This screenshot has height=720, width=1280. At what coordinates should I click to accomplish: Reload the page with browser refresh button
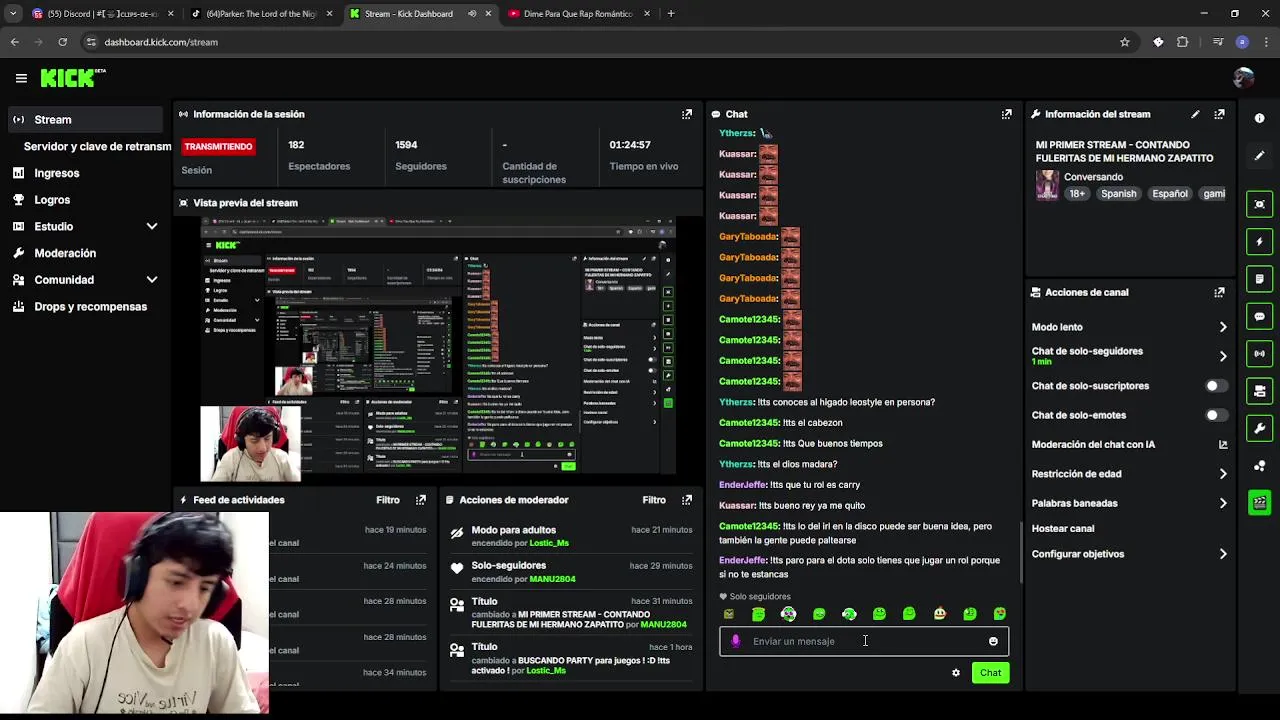[x=62, y=42]
